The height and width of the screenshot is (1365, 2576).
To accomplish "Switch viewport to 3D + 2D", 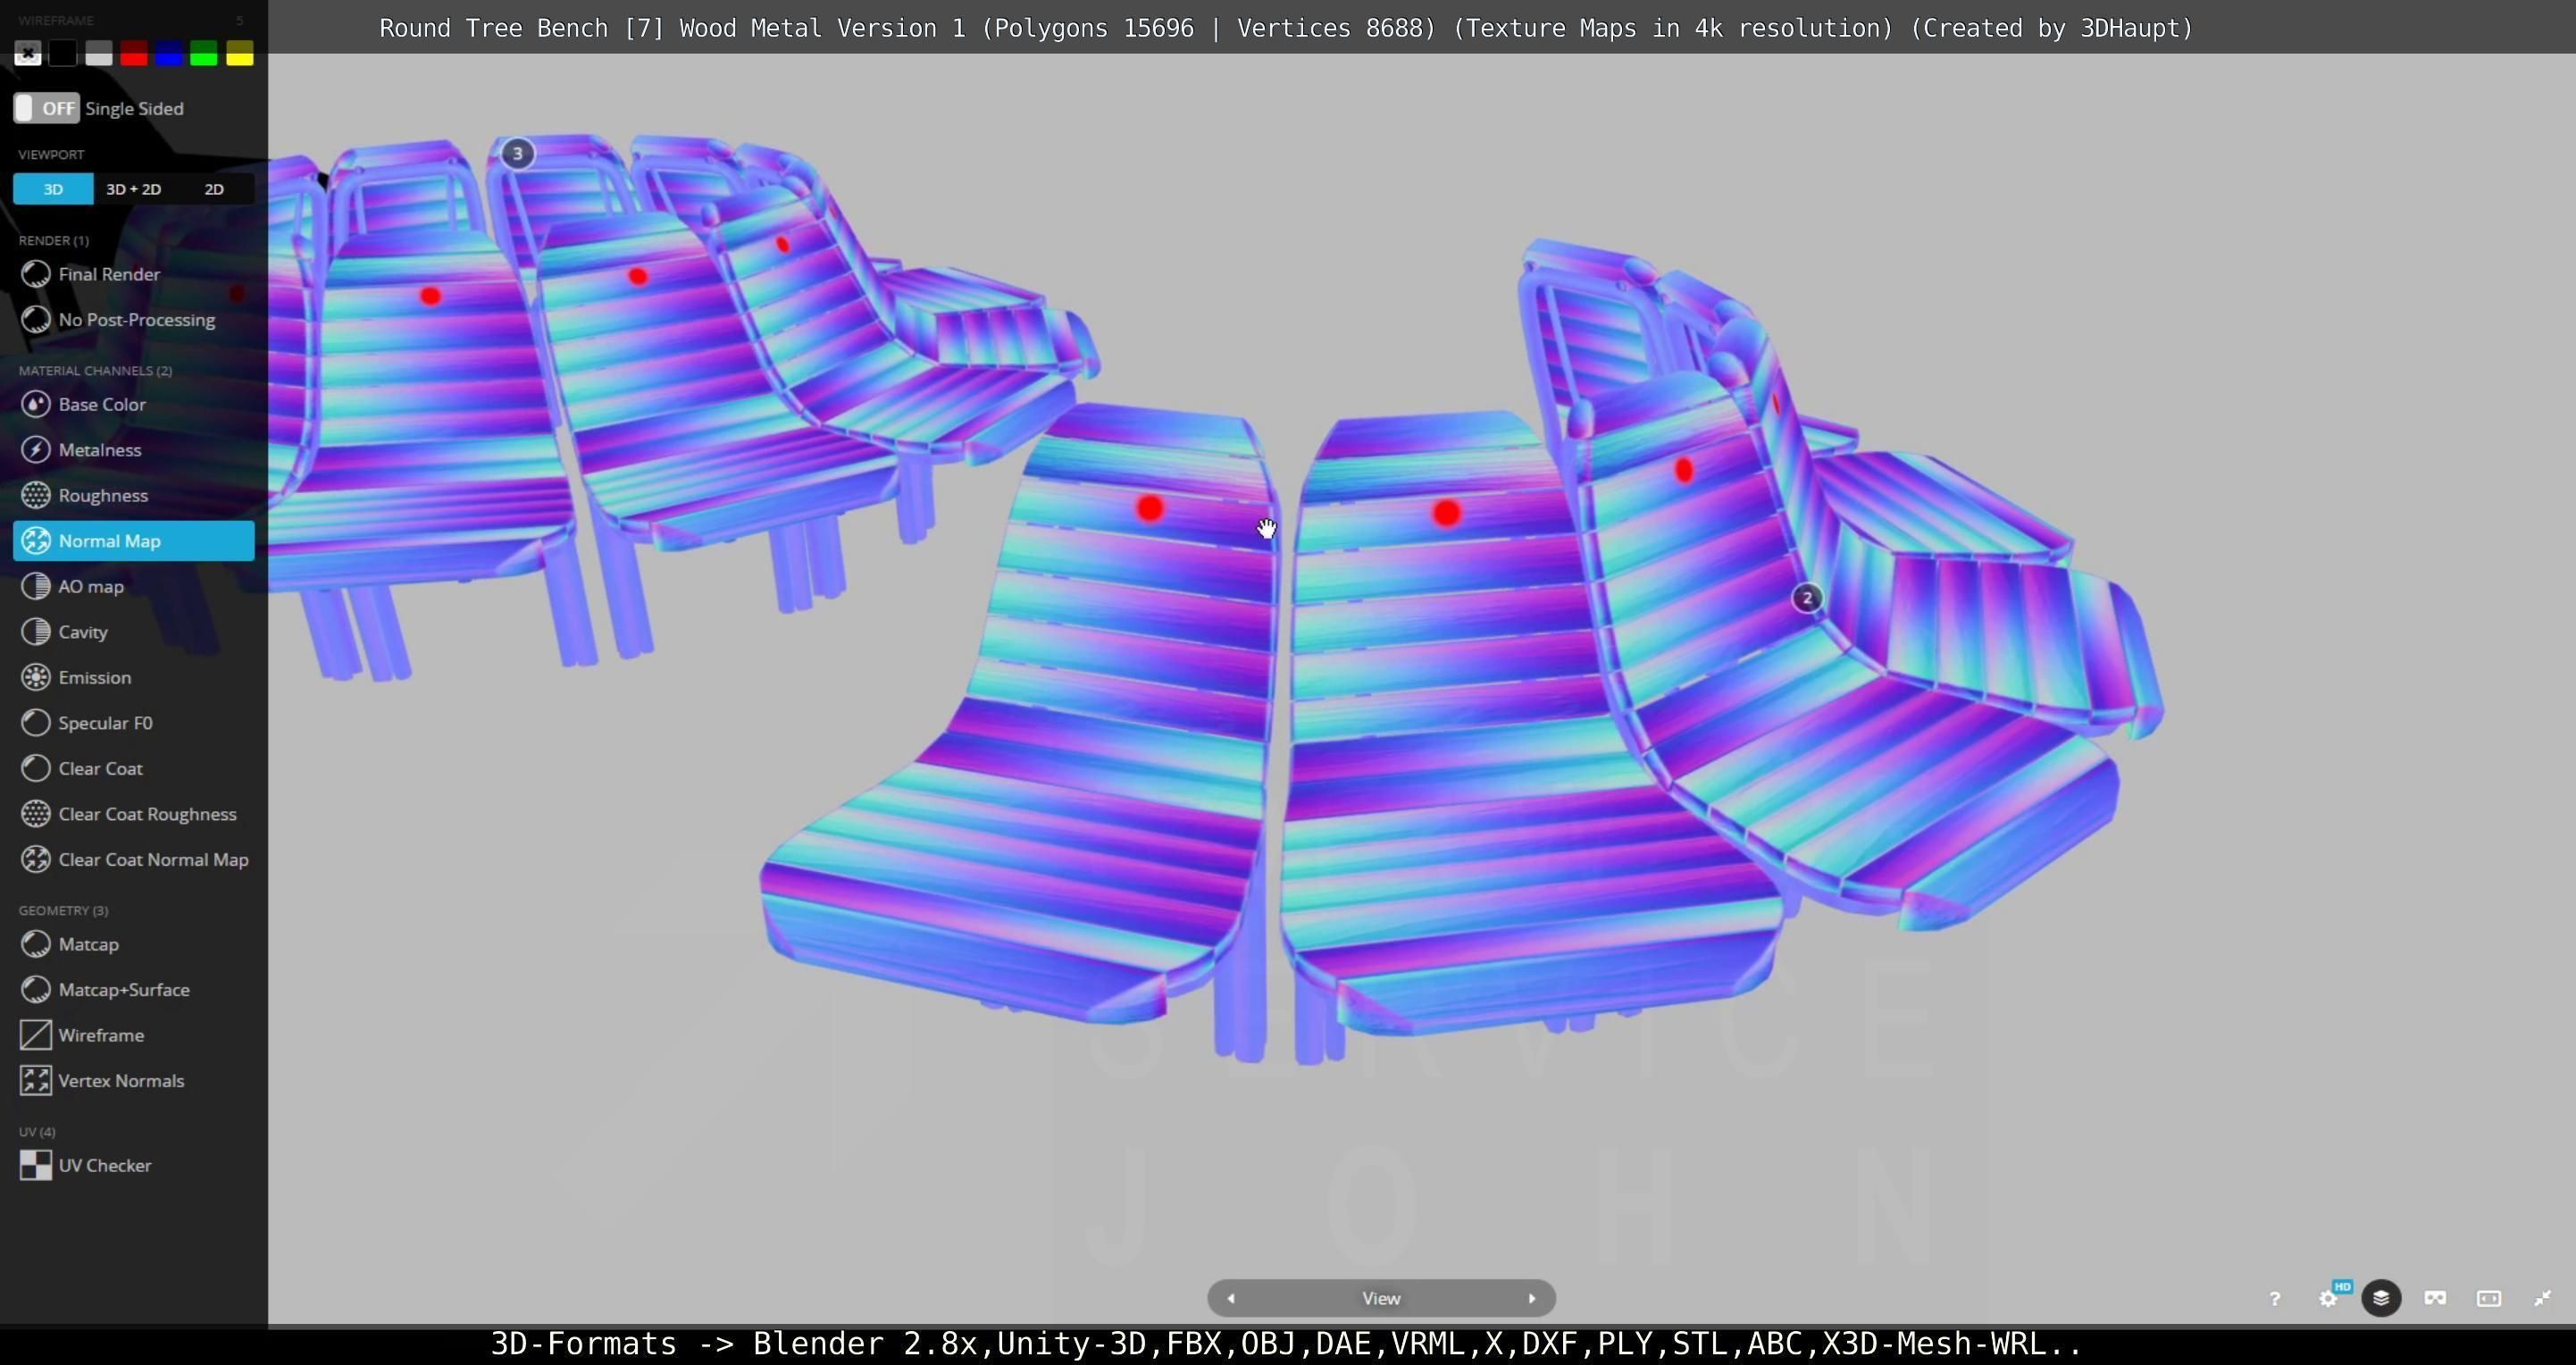I will pos(133,189).
